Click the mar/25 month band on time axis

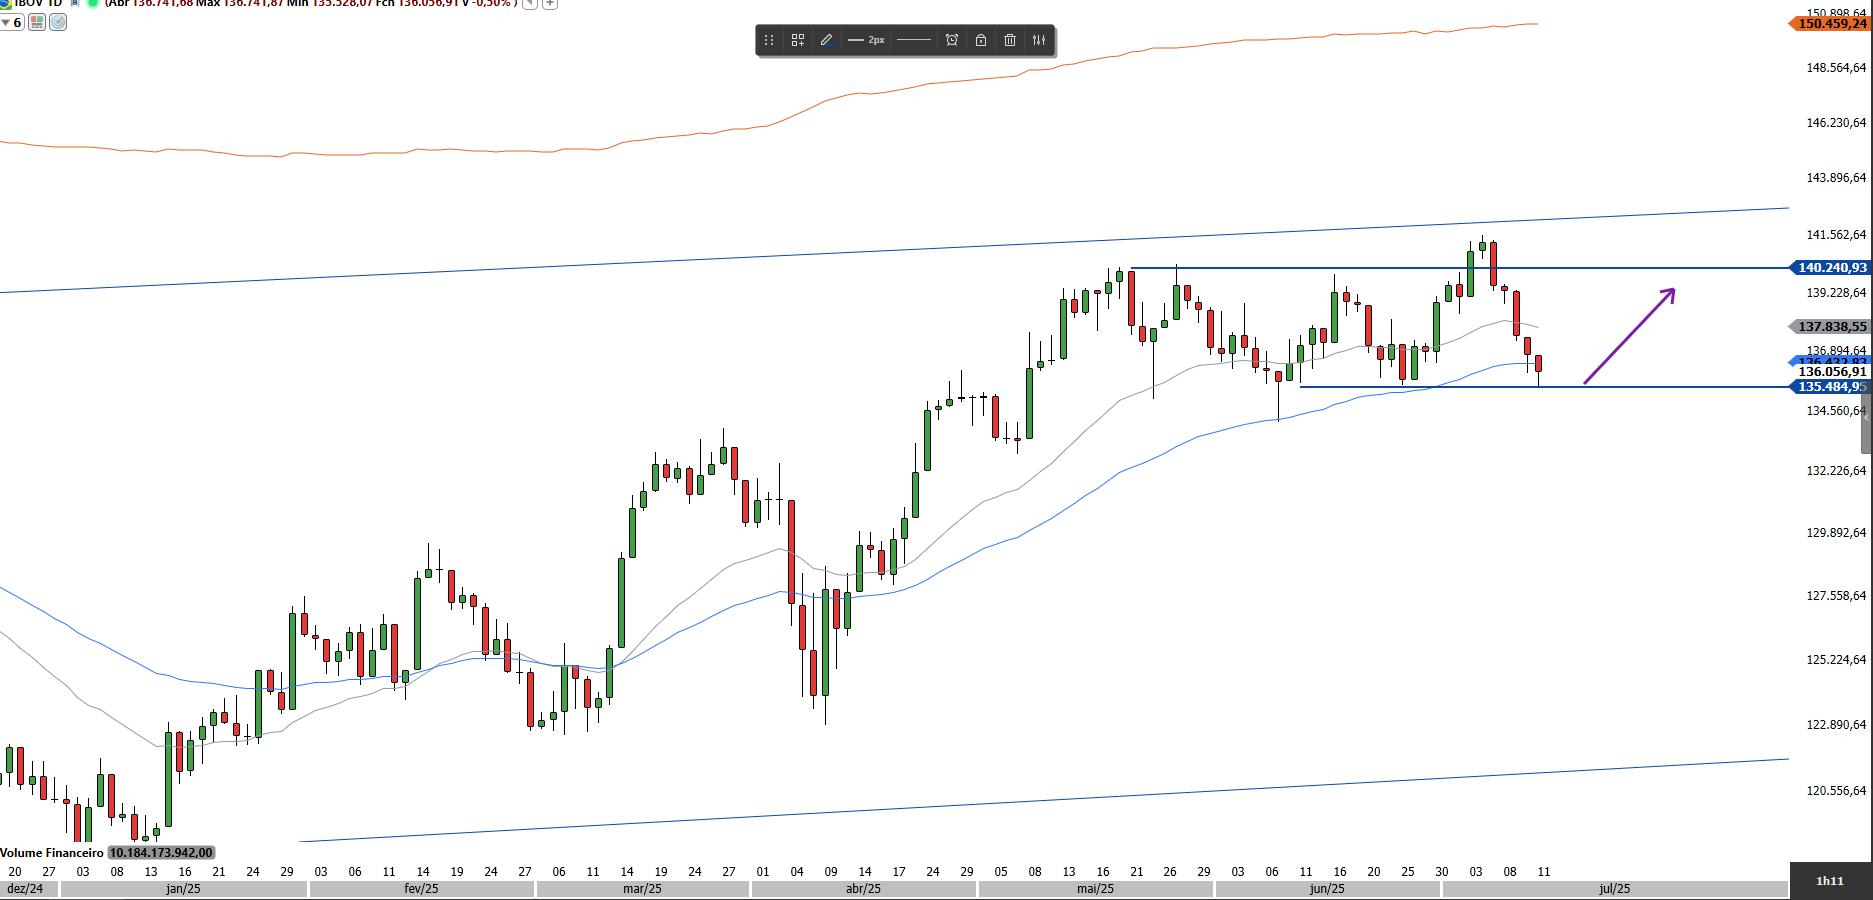[642, 889]
